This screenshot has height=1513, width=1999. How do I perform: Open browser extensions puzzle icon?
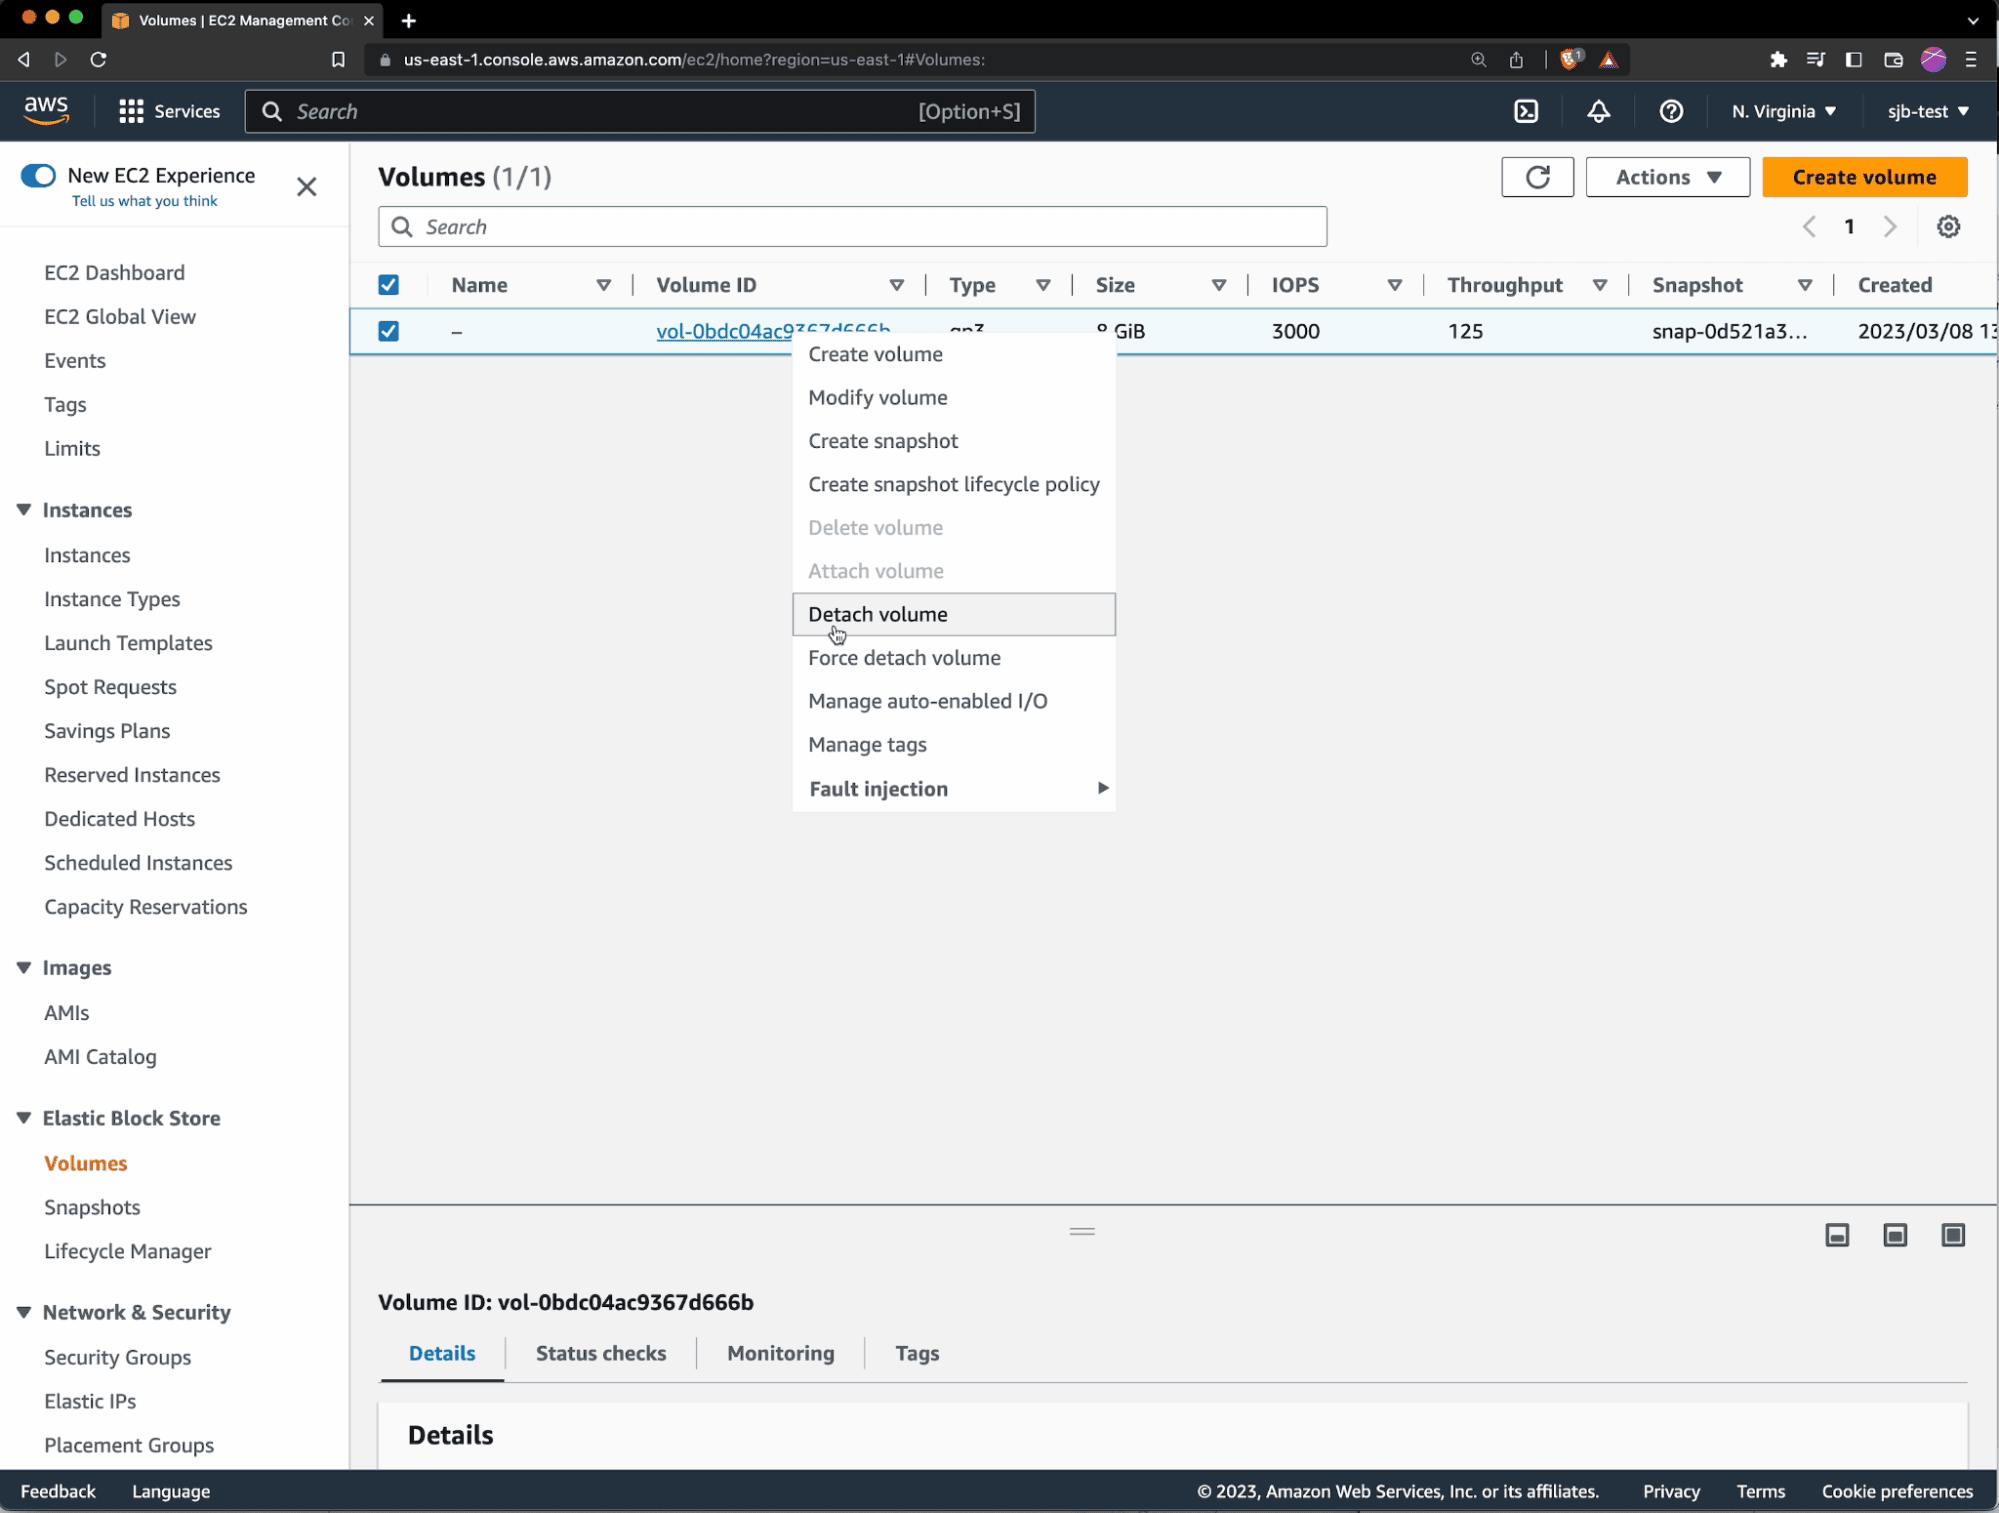pos(1778,59)
